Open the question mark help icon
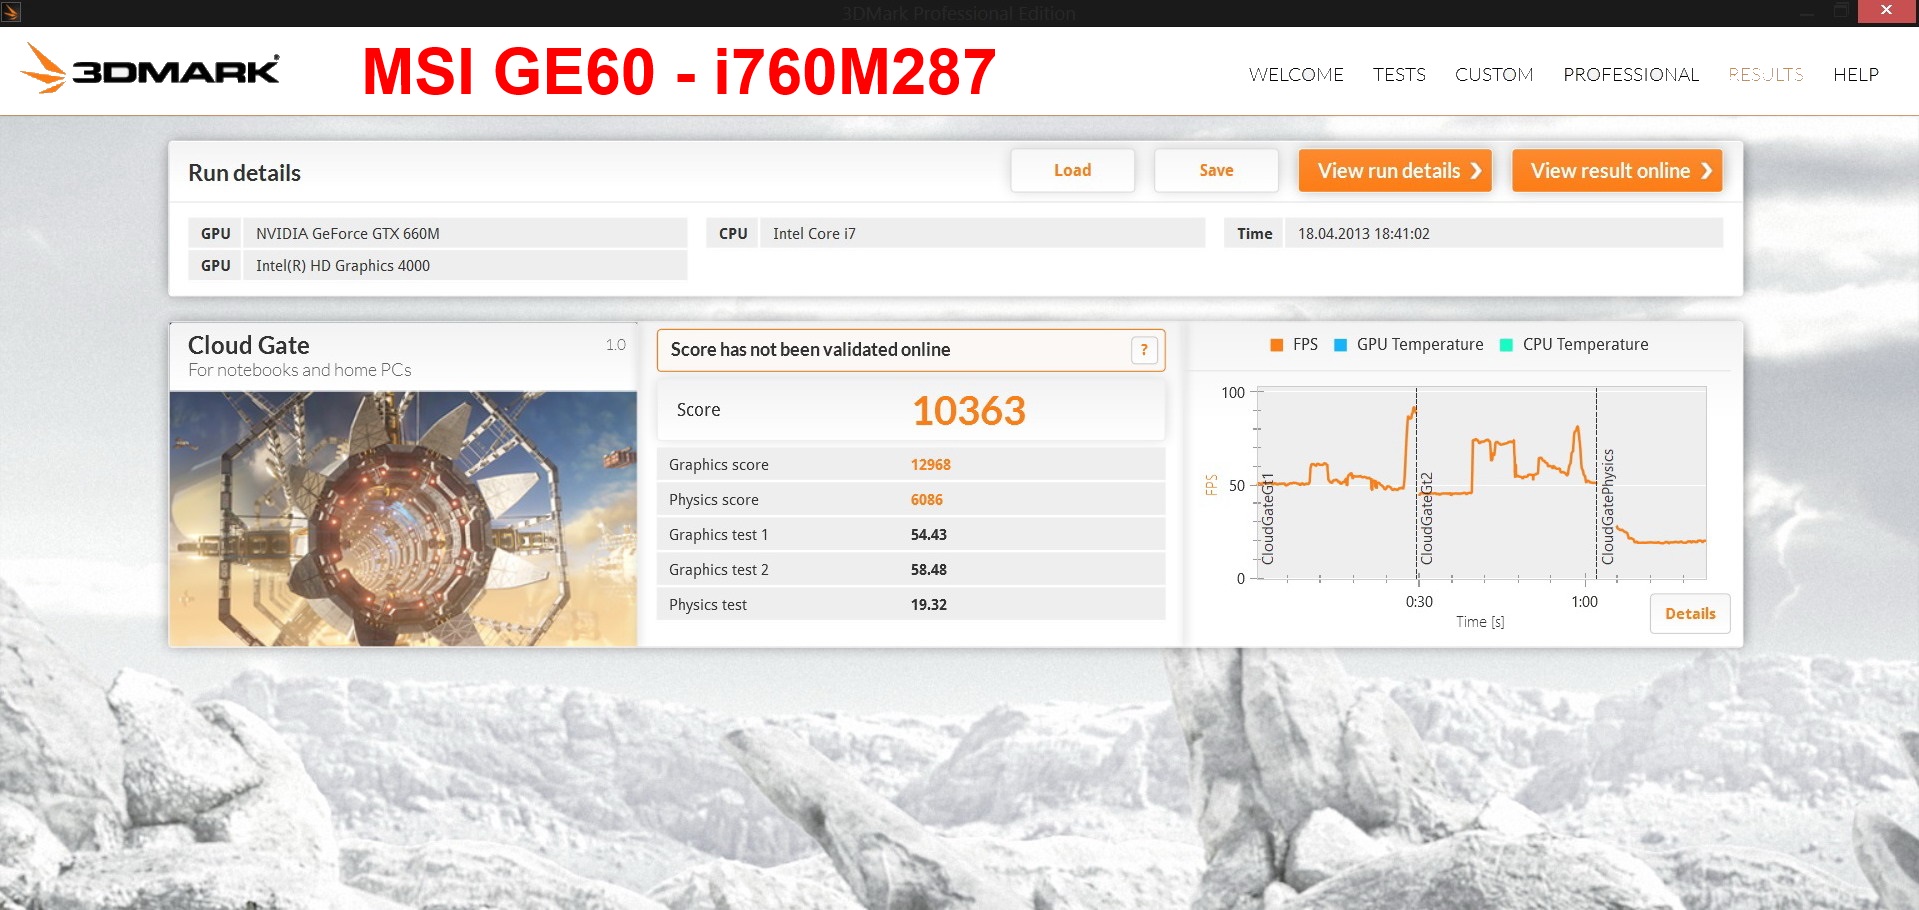1919x910 pixels. pyautogui.click(x=1144, y=350)
